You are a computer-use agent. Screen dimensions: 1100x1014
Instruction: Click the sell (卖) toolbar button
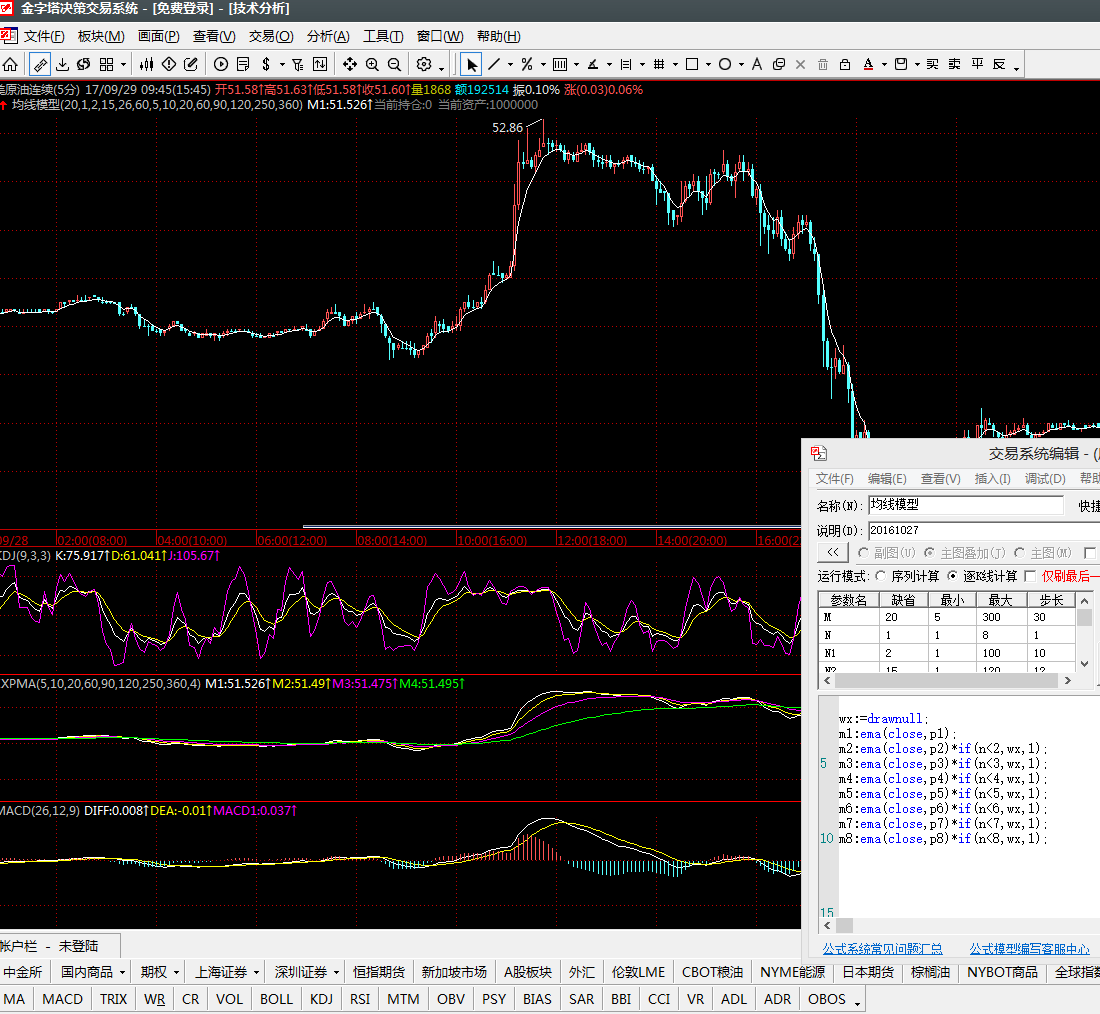(x=955, y=65)
